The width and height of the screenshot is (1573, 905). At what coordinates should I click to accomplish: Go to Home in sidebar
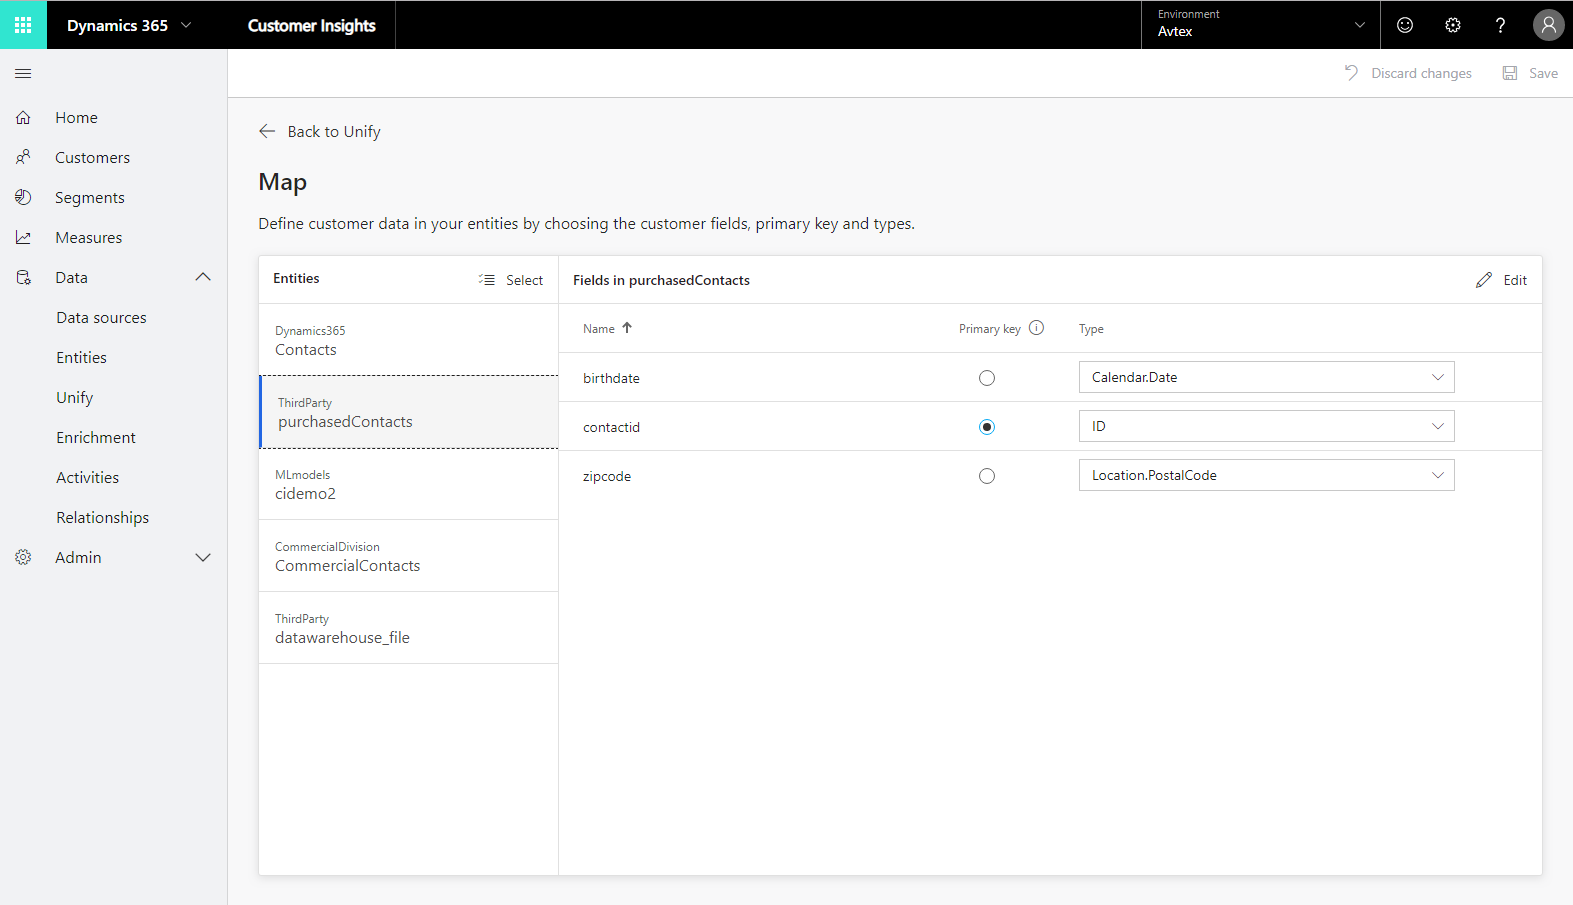[76, 117]
